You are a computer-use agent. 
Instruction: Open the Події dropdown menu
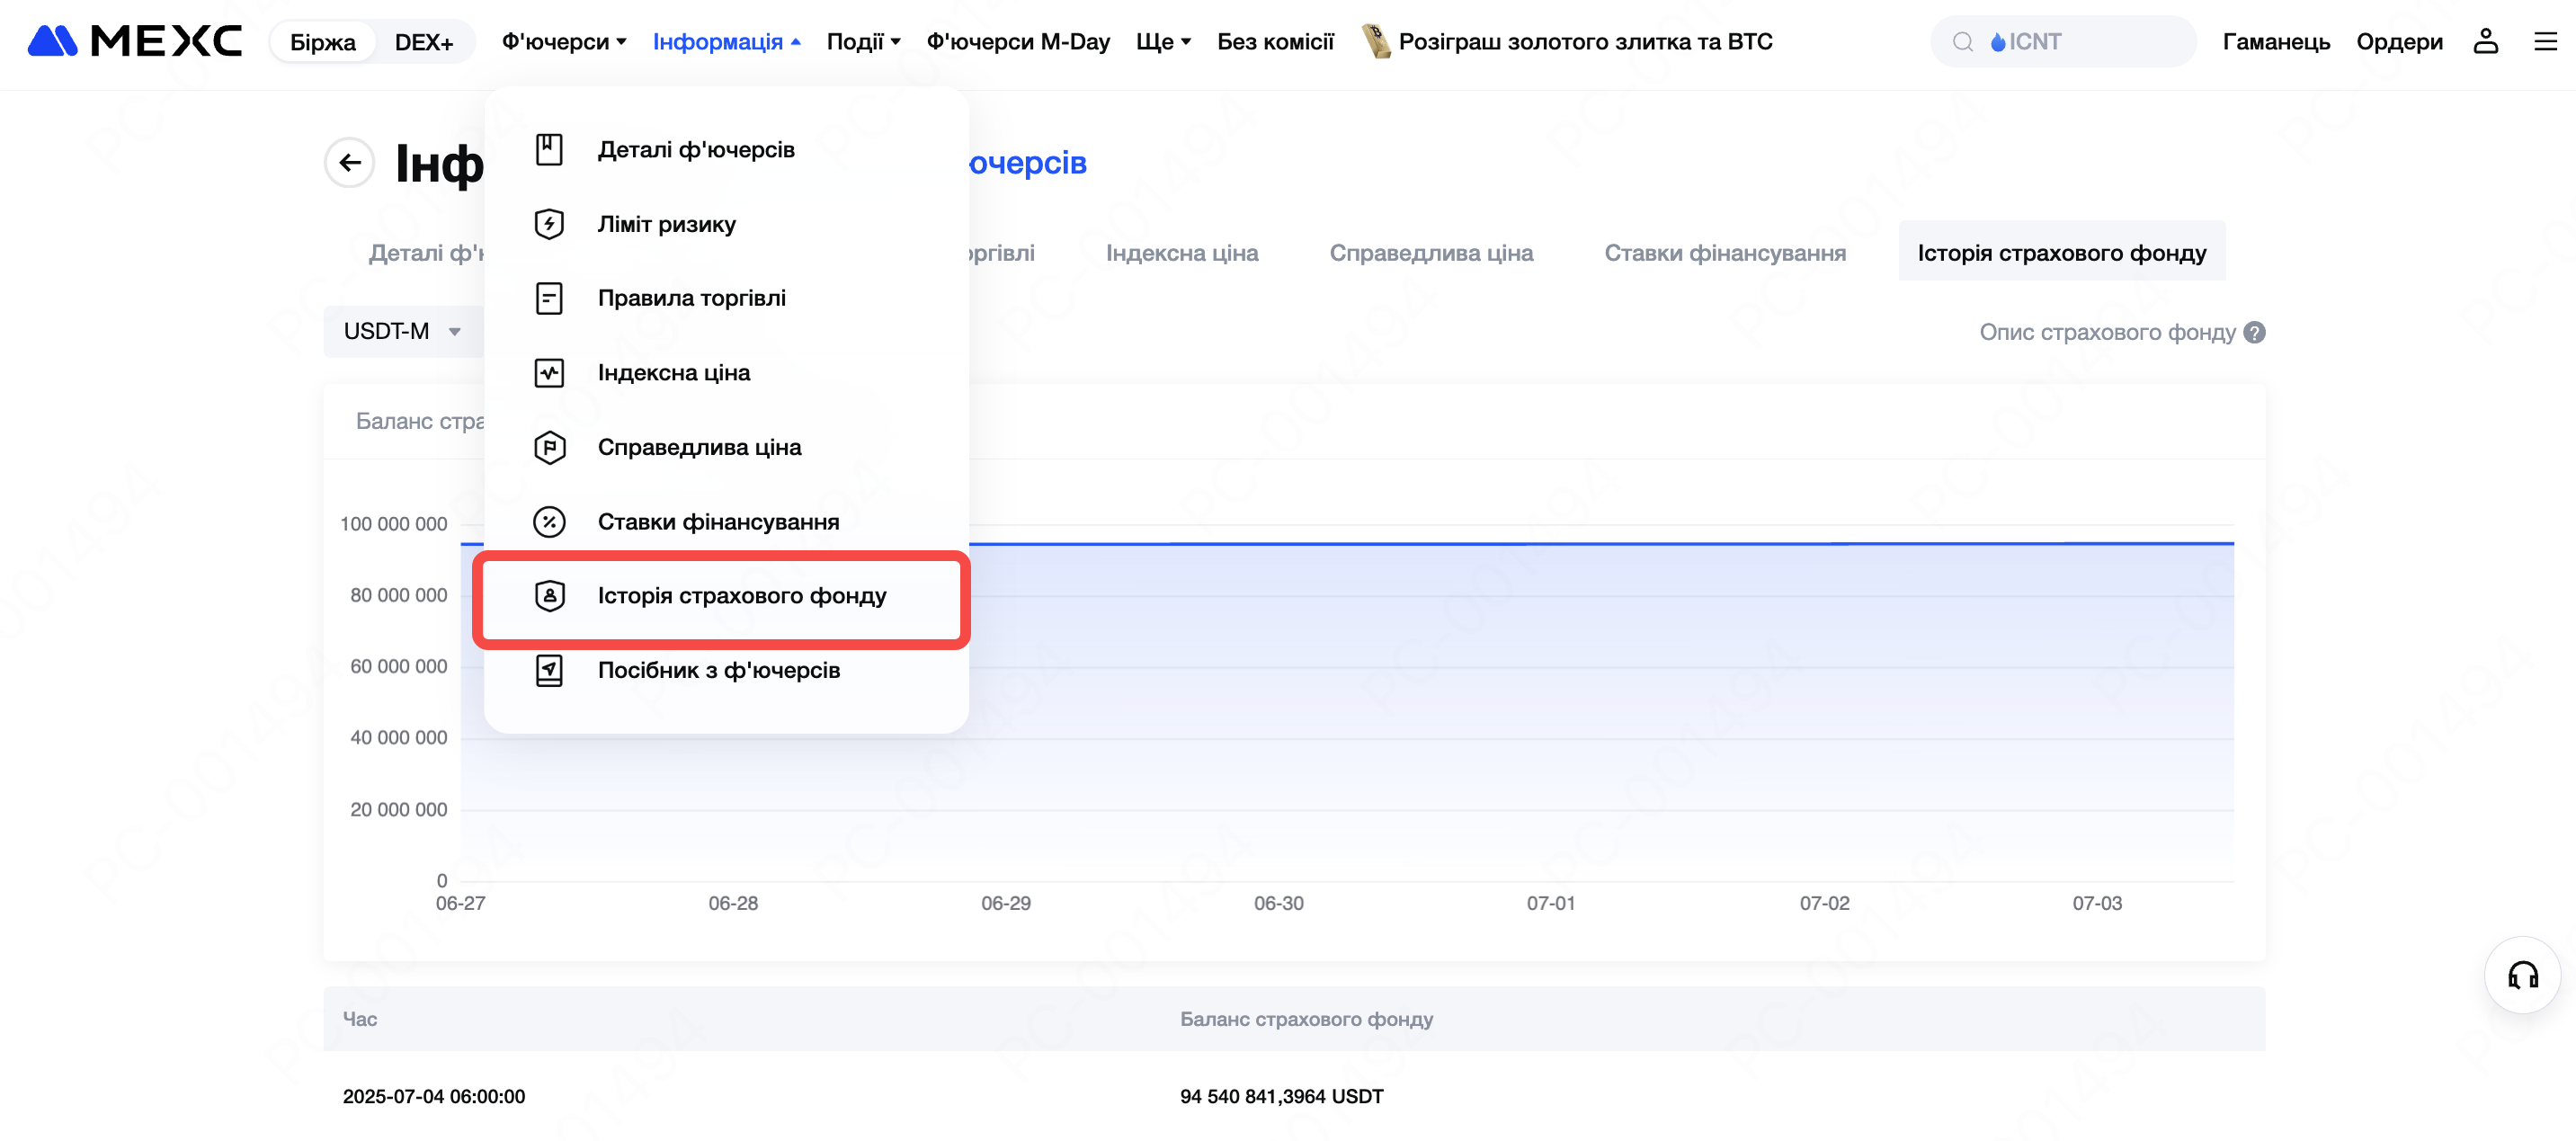click(863, 41)
